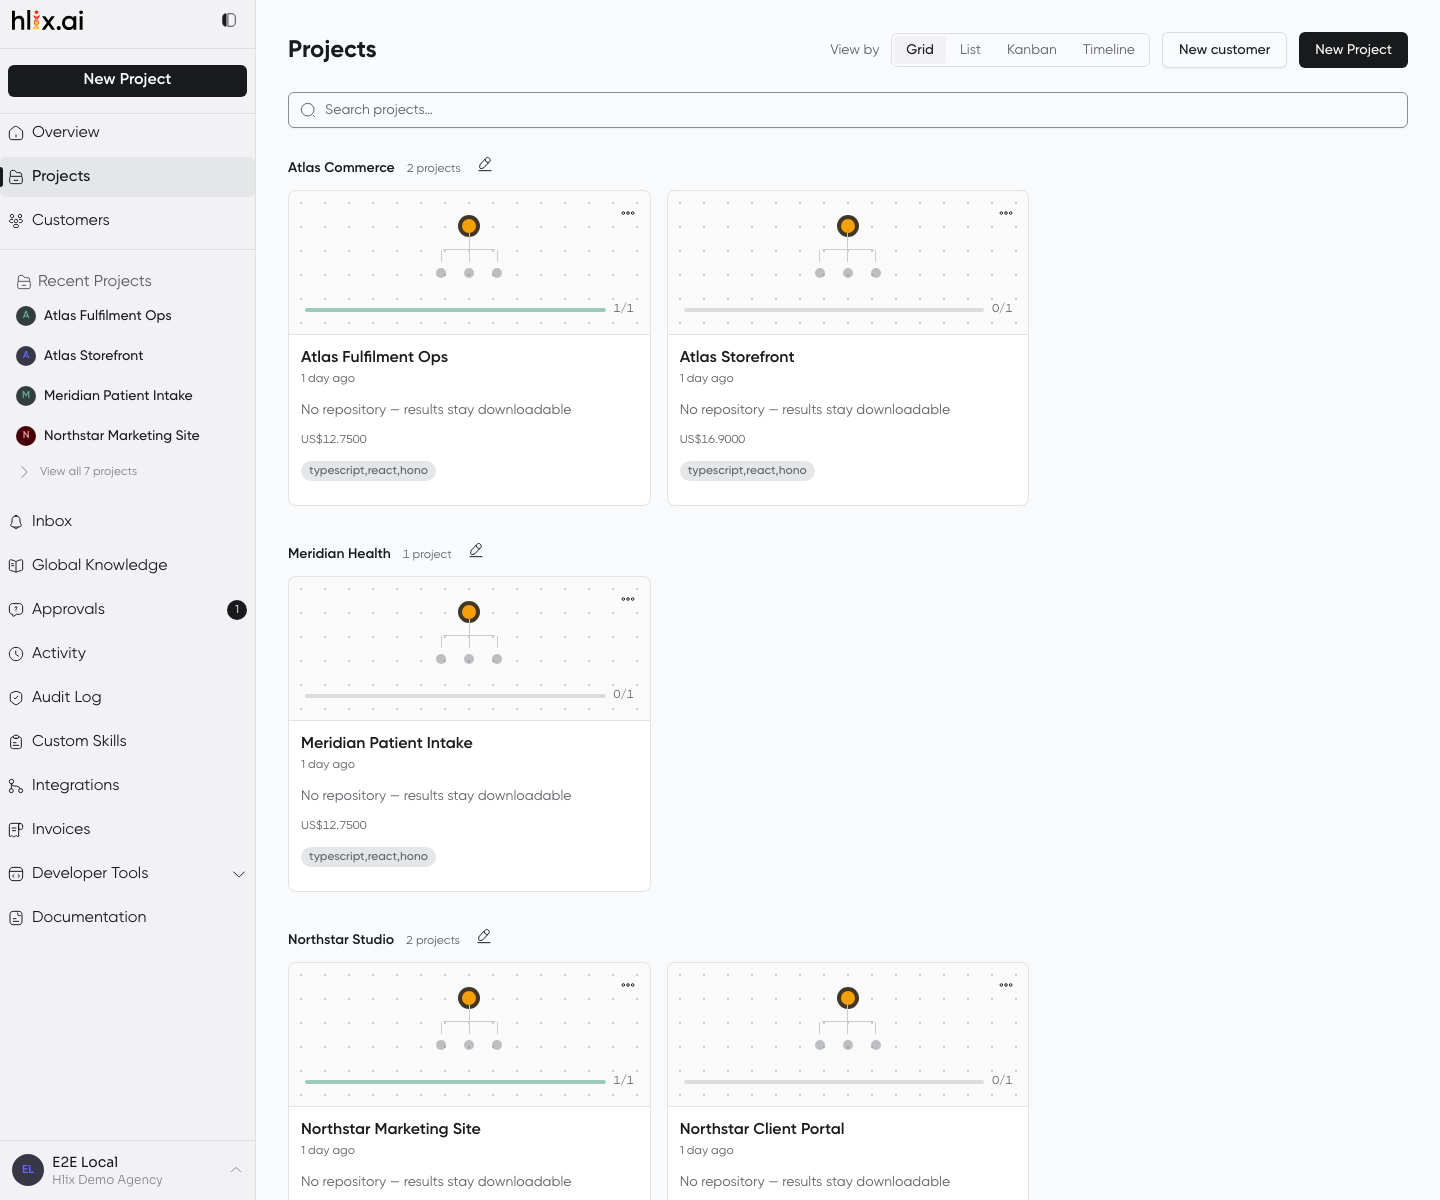Click the Meridian Patient Intake avatar icon
This screenshot has height=1200, width=1440.
tap(27, 396)
